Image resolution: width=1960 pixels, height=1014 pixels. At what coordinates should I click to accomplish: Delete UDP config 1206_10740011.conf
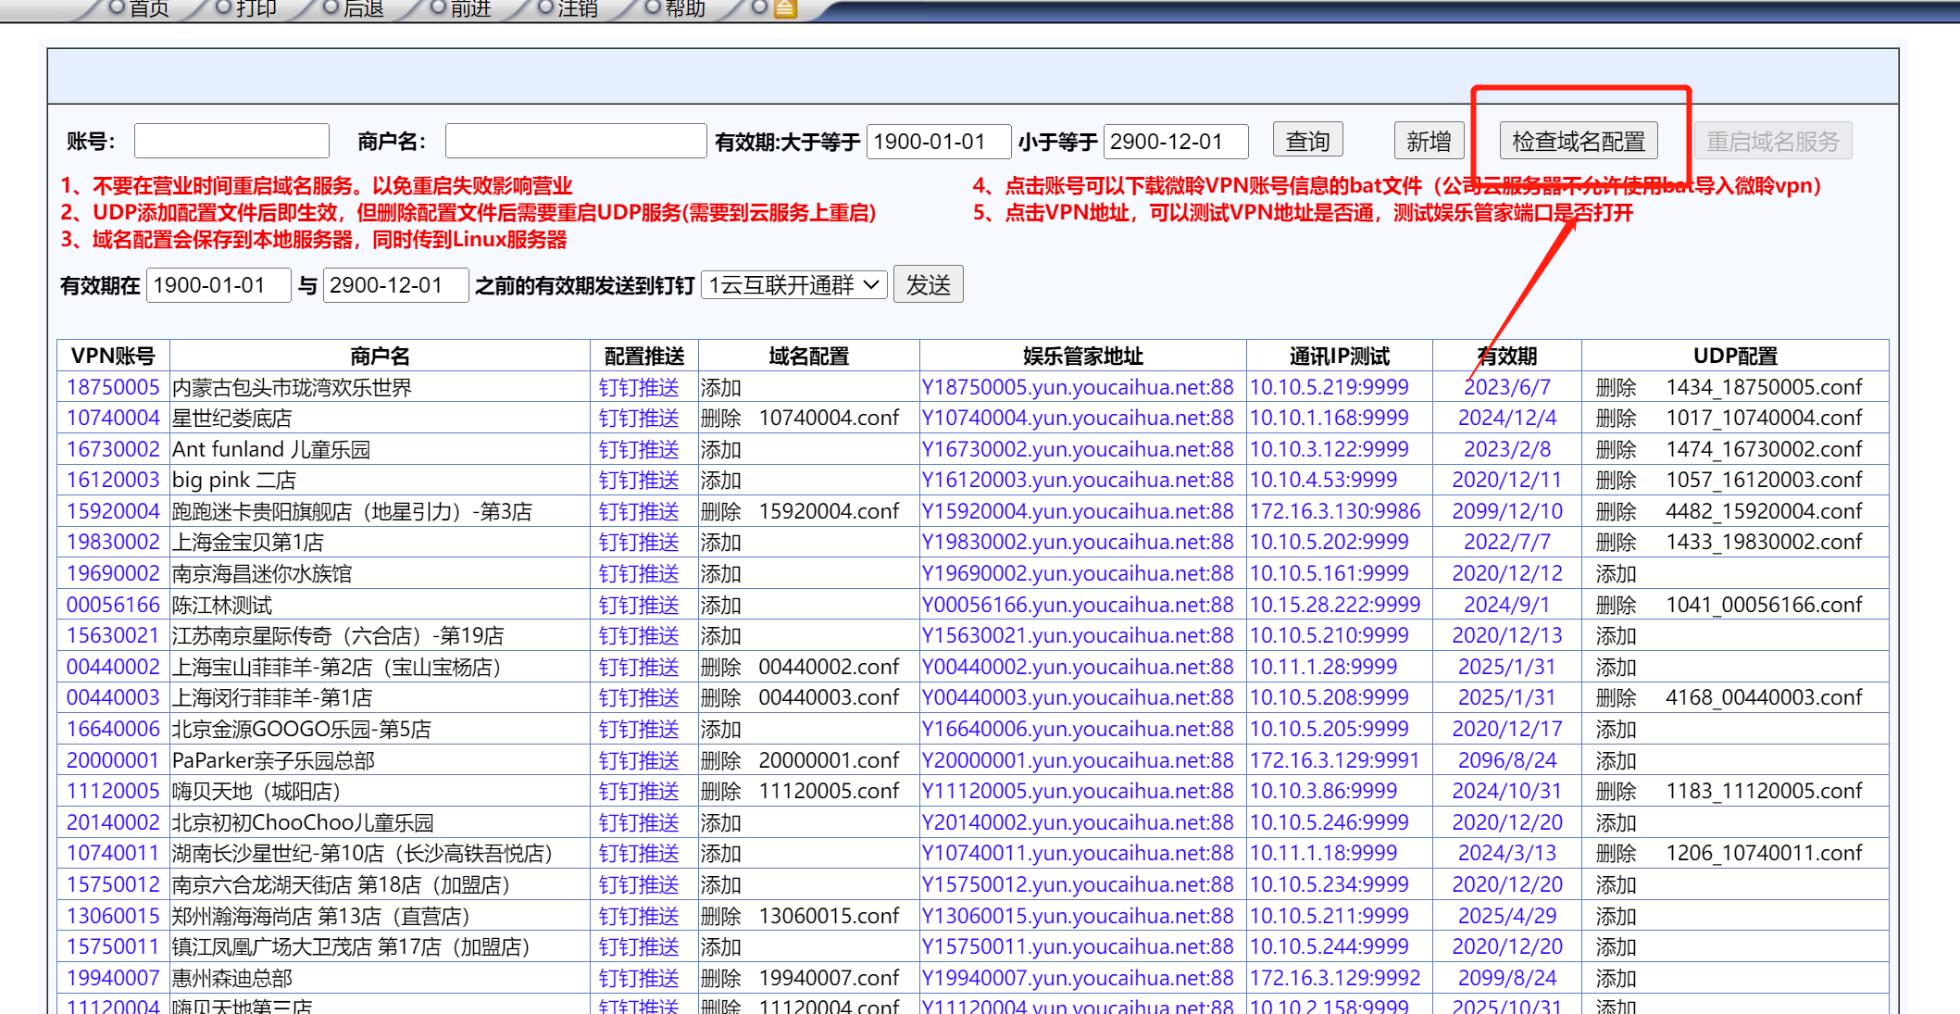1616,853
